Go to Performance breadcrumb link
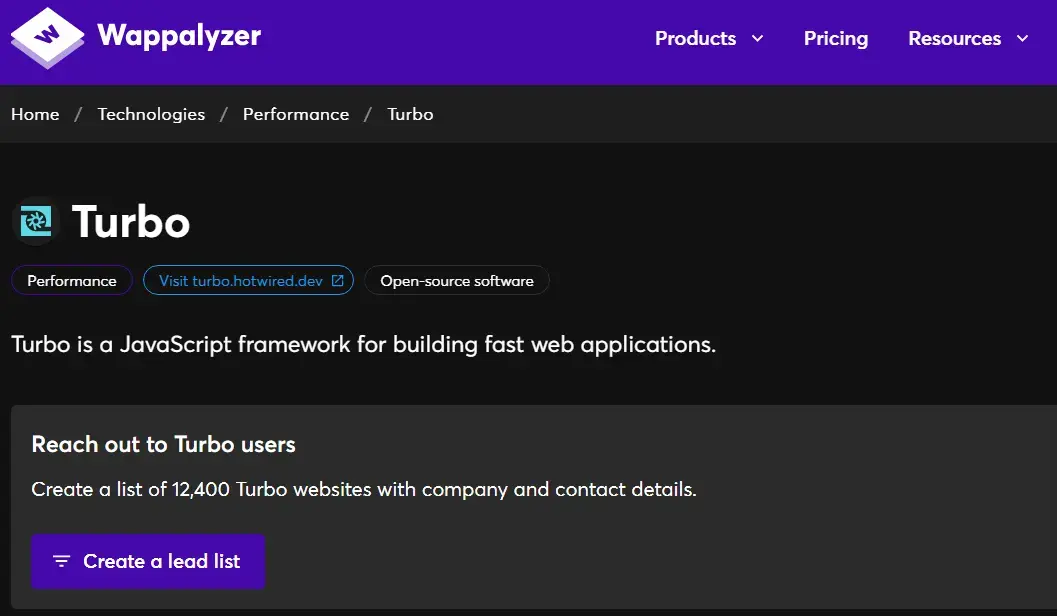The width and height of the screenshot is (1057, 616). (x=296, y=114)
